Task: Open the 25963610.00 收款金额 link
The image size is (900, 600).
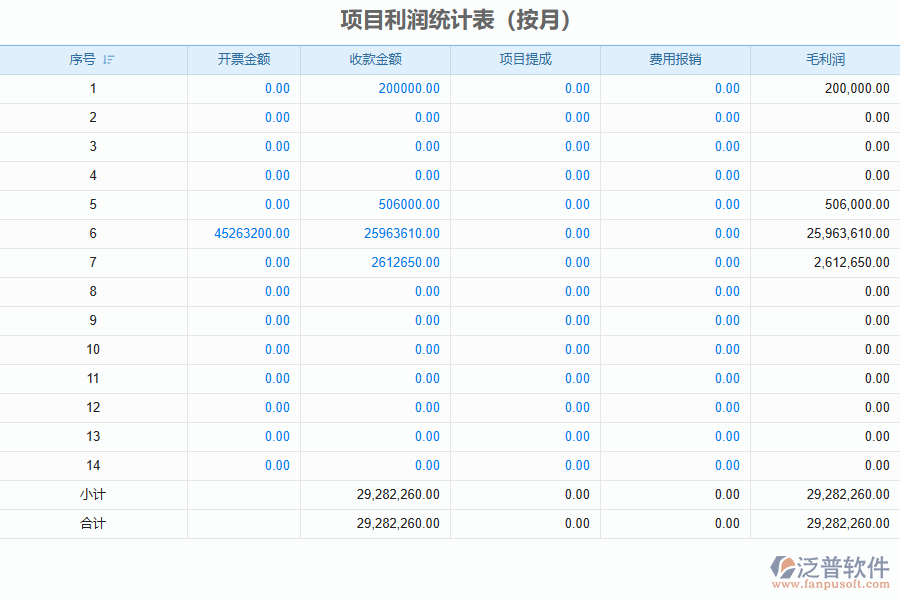Action: pos(401,233)
